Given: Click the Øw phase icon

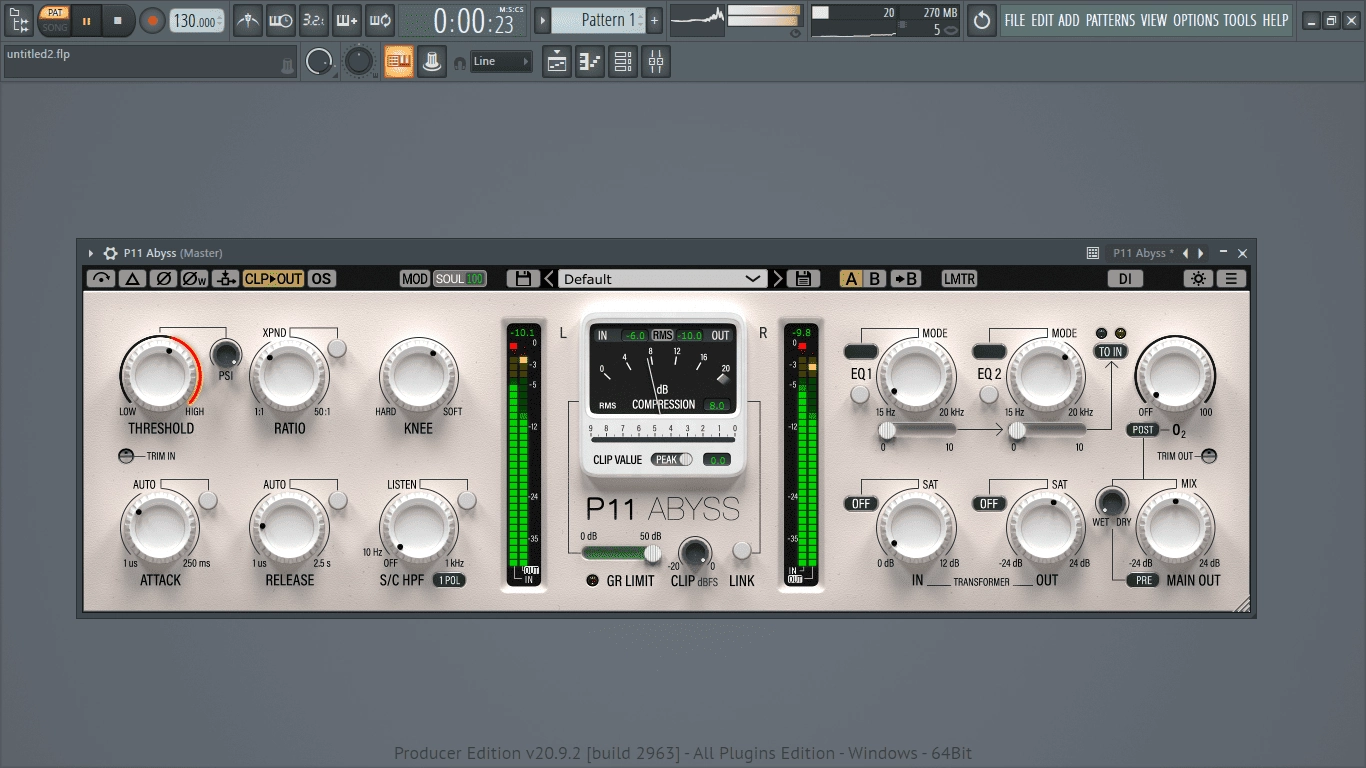Looking at the screenshot, I should [195, 279].
